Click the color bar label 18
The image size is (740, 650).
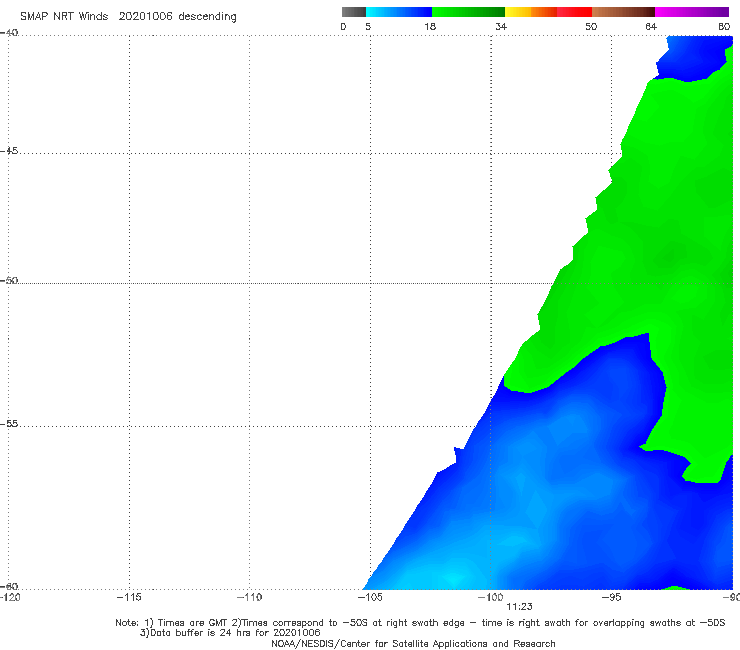click(430, 27)
